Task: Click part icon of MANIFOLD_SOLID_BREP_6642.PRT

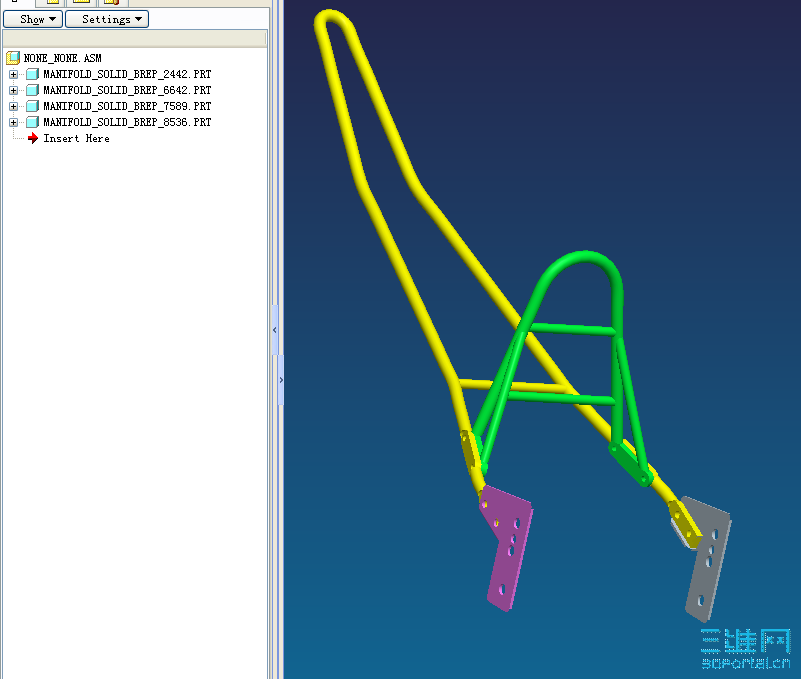Action: point(32,90)
